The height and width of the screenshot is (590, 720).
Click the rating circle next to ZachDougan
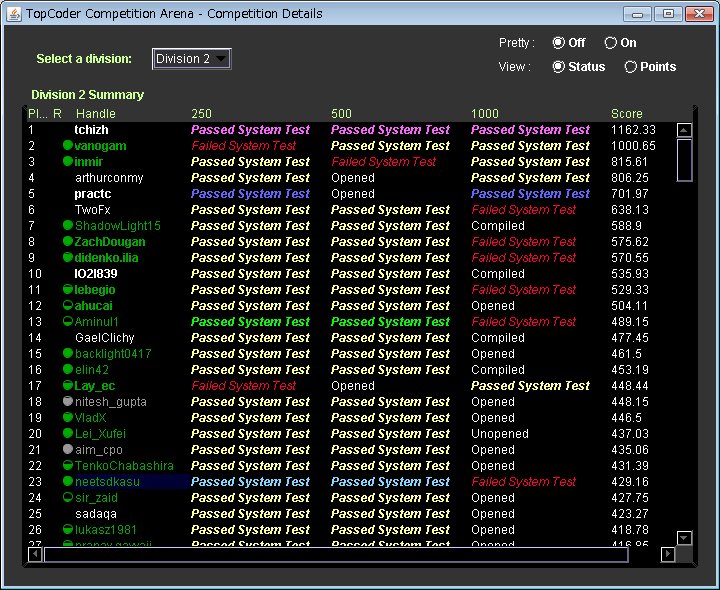tap(68, 241)
